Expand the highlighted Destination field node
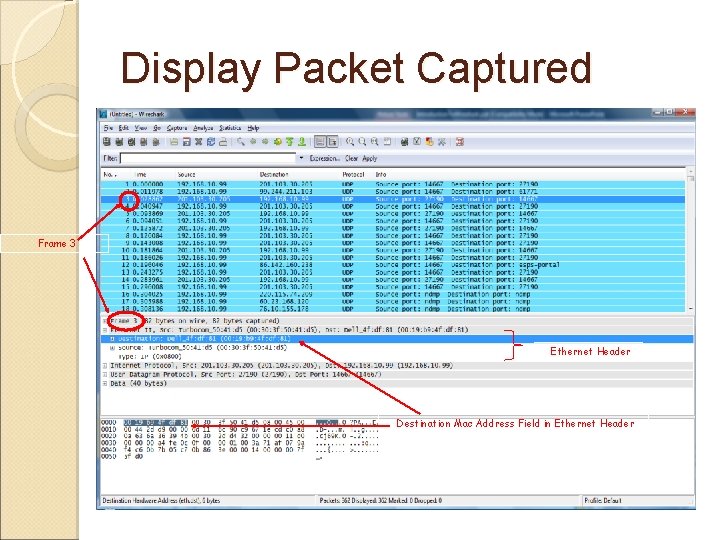 click(x=112, y=339)
